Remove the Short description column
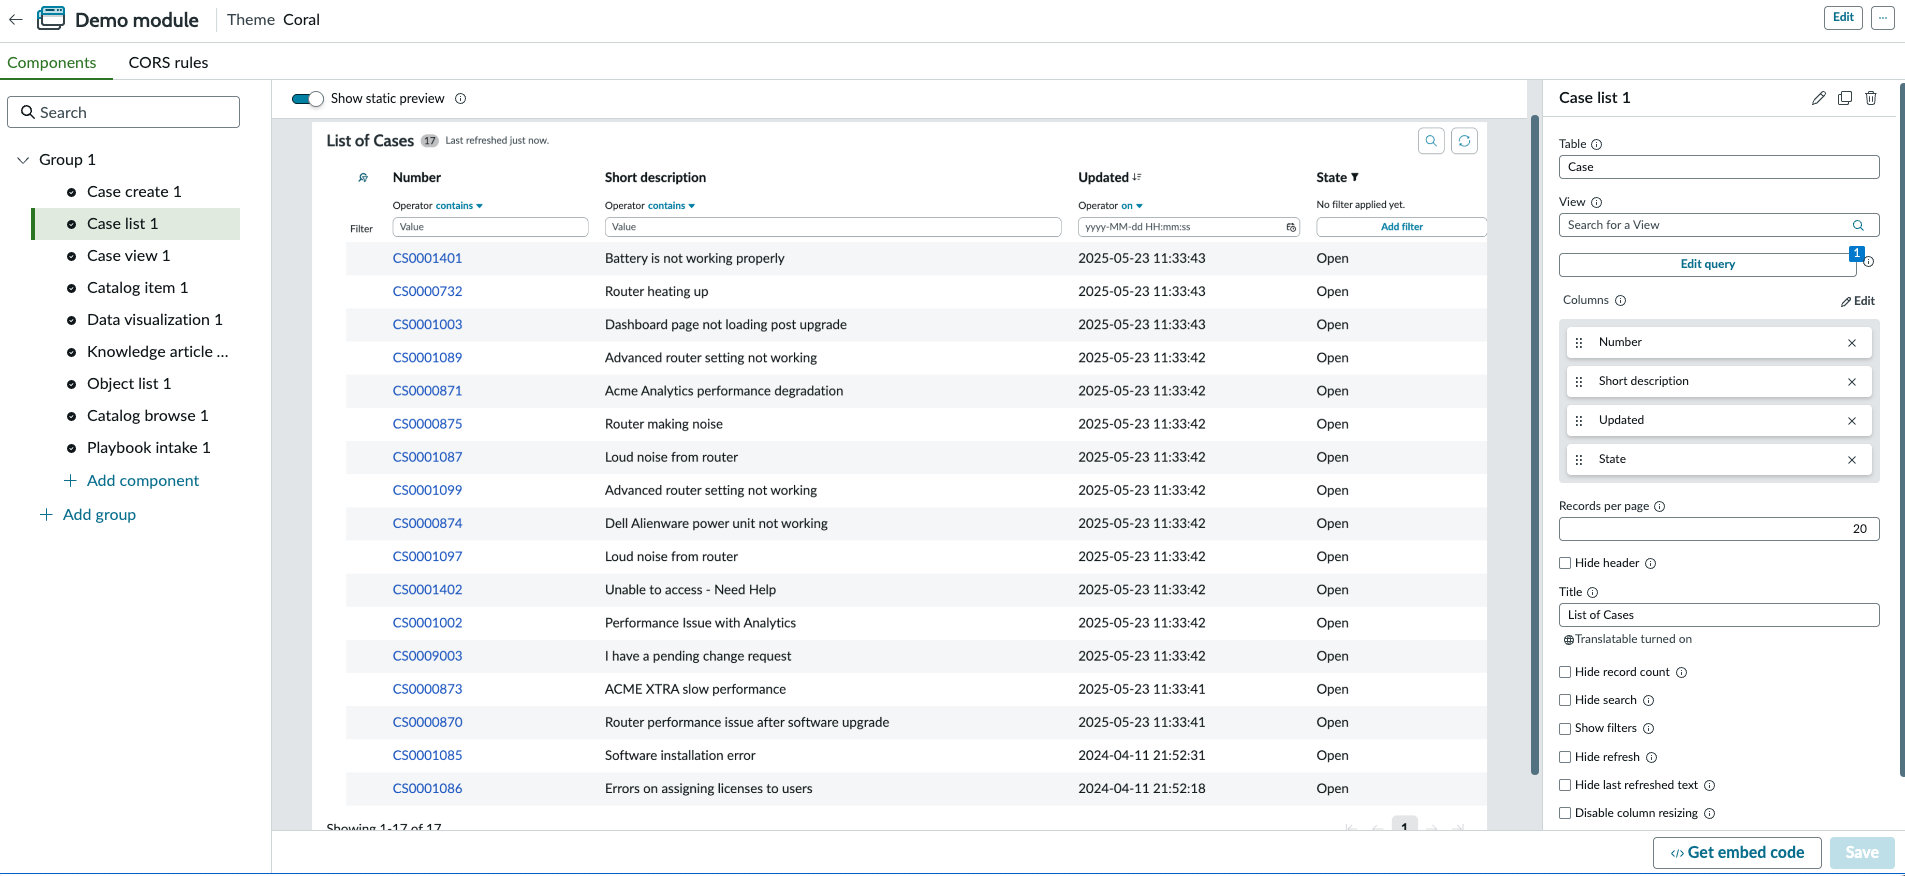 point(1852,382)
